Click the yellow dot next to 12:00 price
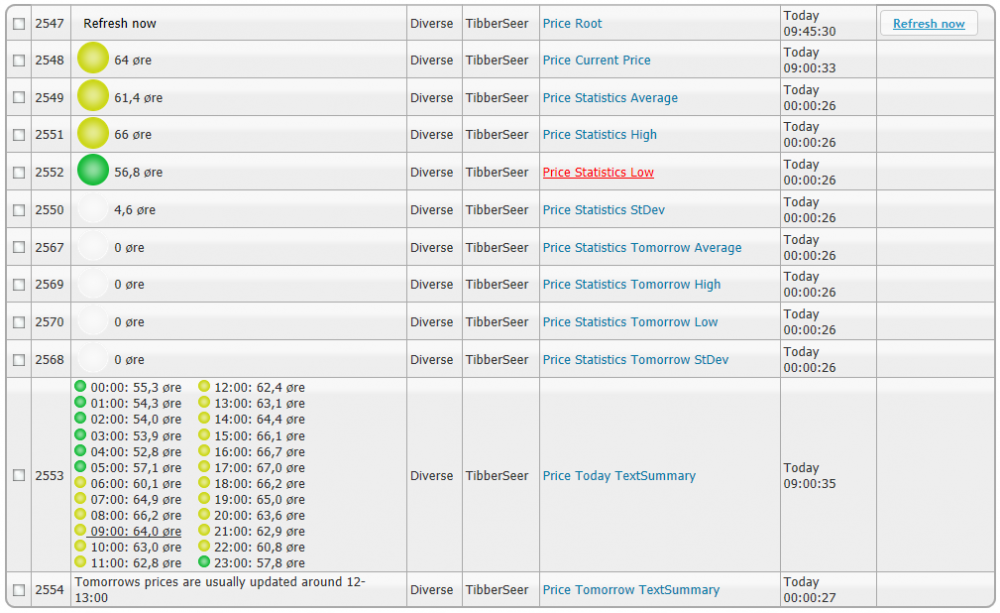The height and width of the screenshot is (613, 1000). click(x=204, y=387)
